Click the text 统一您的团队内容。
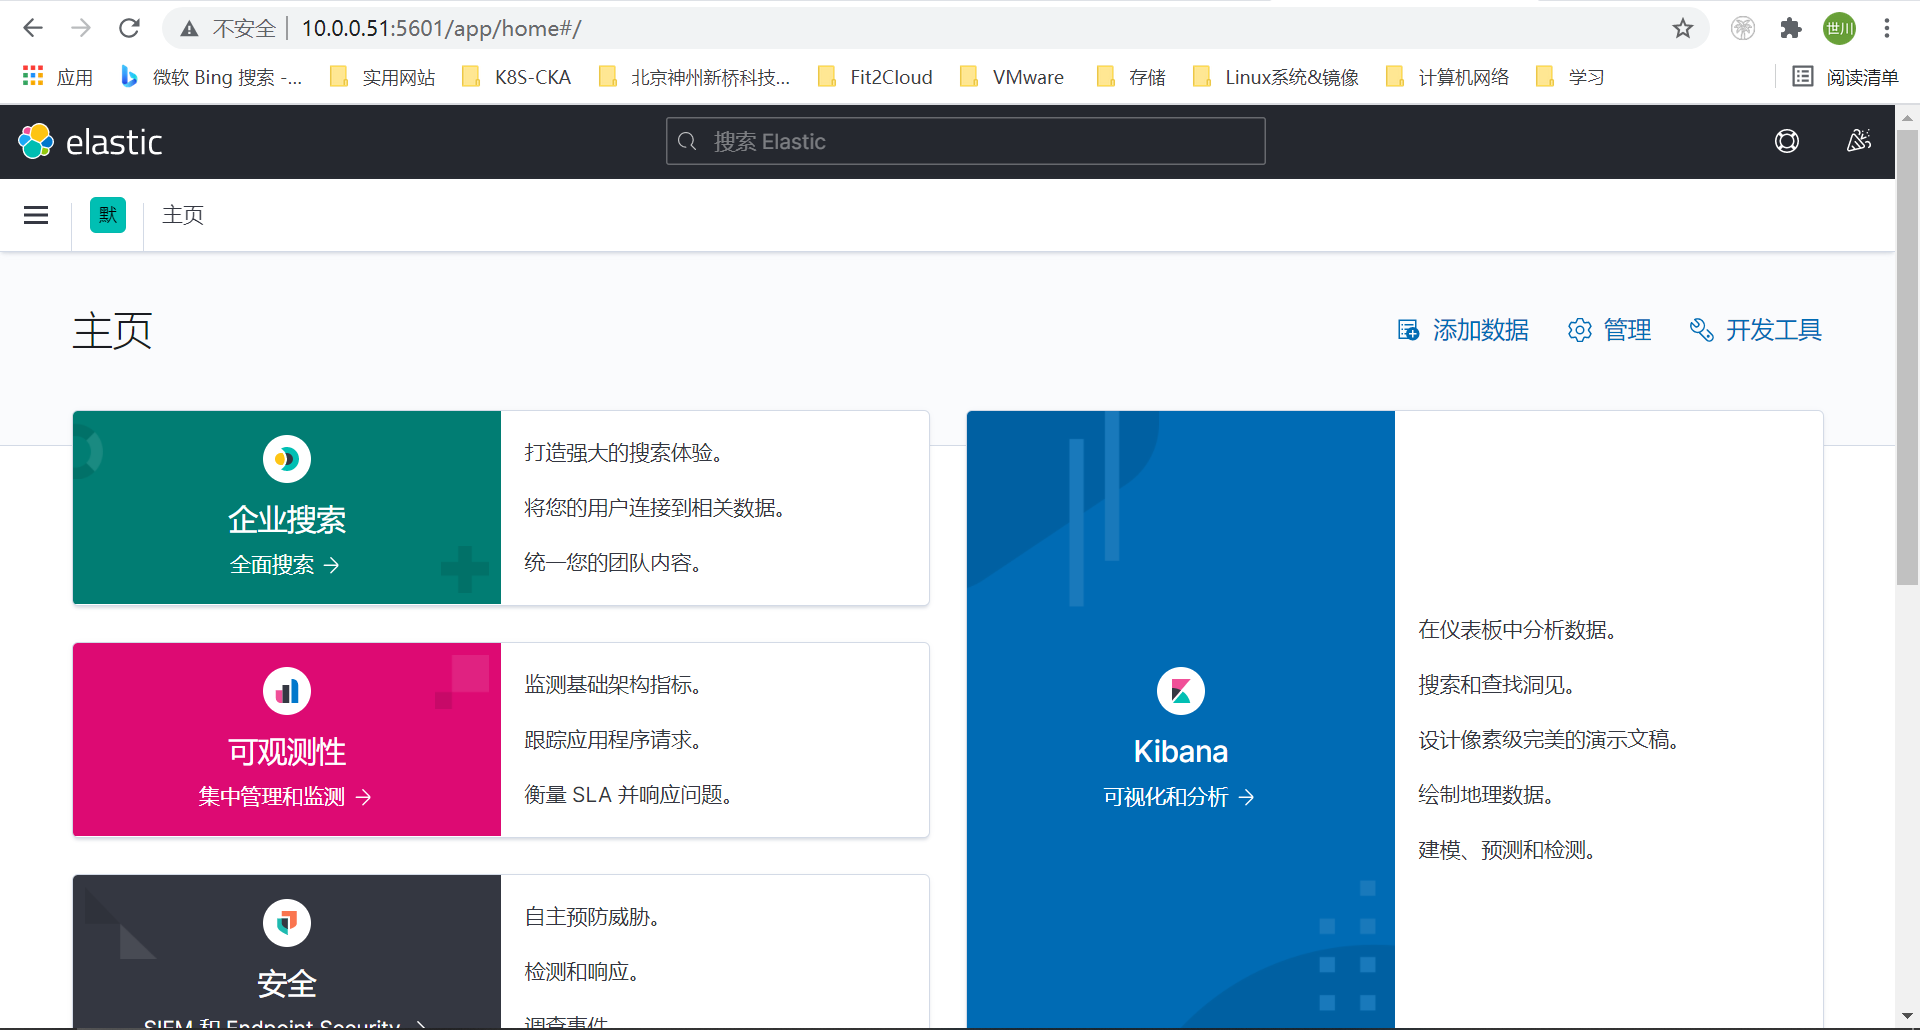The height and width of the screenshot is (1030, 1920). coord(613,563)
